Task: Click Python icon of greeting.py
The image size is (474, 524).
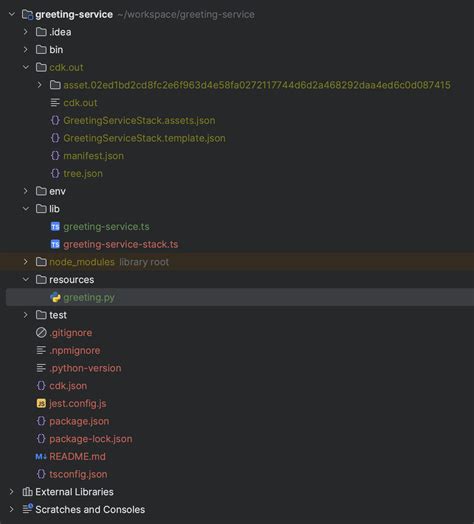Action: click(x=55, y=297)
